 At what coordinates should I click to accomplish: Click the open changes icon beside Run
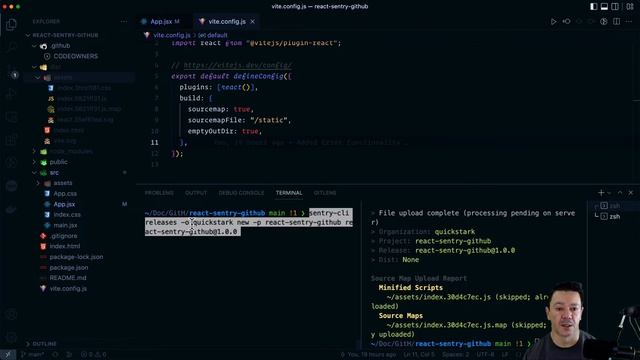[567, 21]
